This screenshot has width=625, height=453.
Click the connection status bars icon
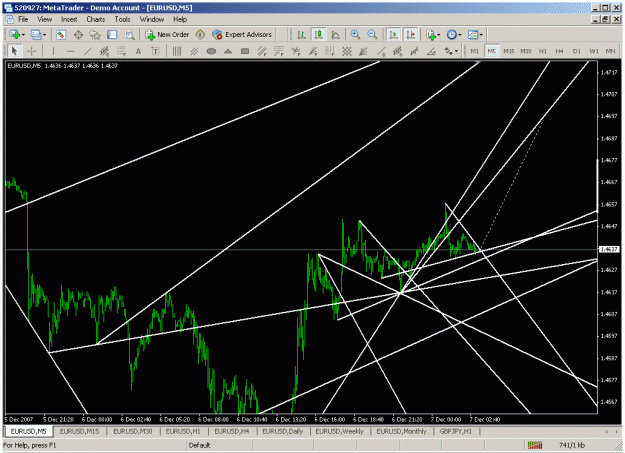click(535, 445)
